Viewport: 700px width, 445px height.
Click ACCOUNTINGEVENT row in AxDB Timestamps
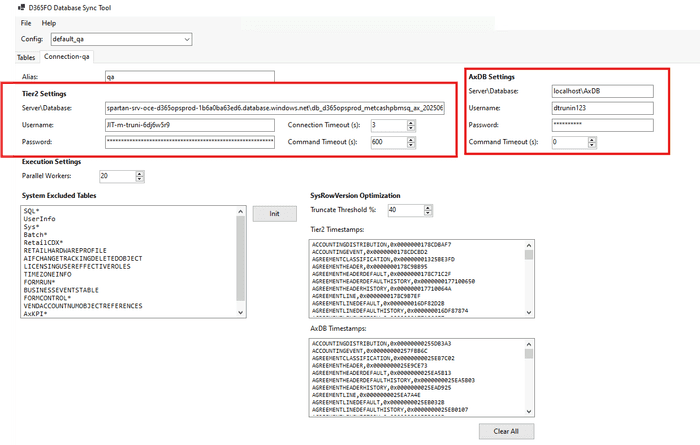370,351
